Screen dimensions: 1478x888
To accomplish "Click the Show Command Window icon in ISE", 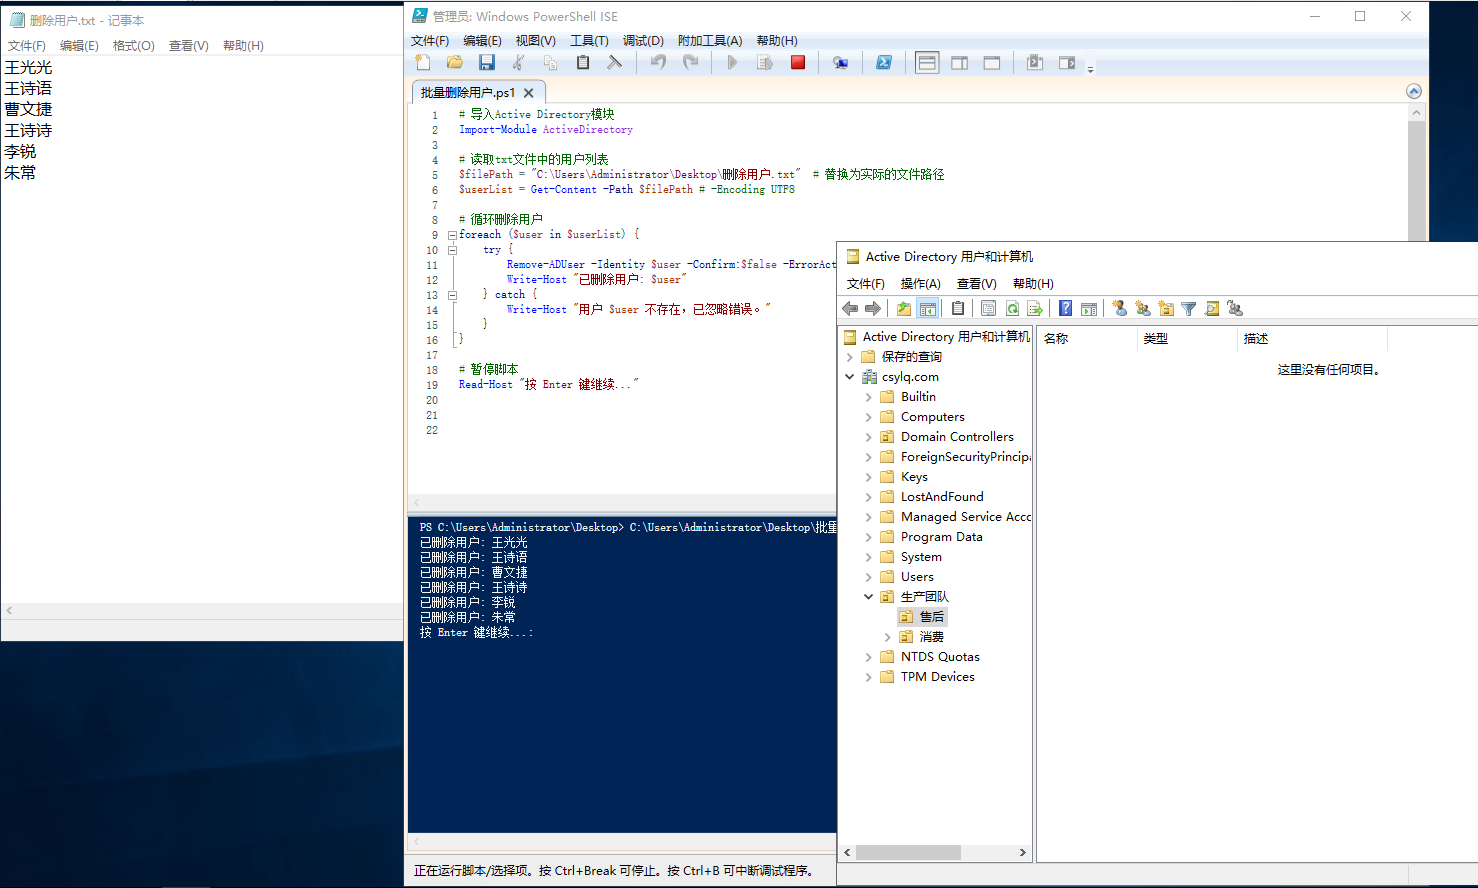I will pyautogui.click(x=1035, y=63).
